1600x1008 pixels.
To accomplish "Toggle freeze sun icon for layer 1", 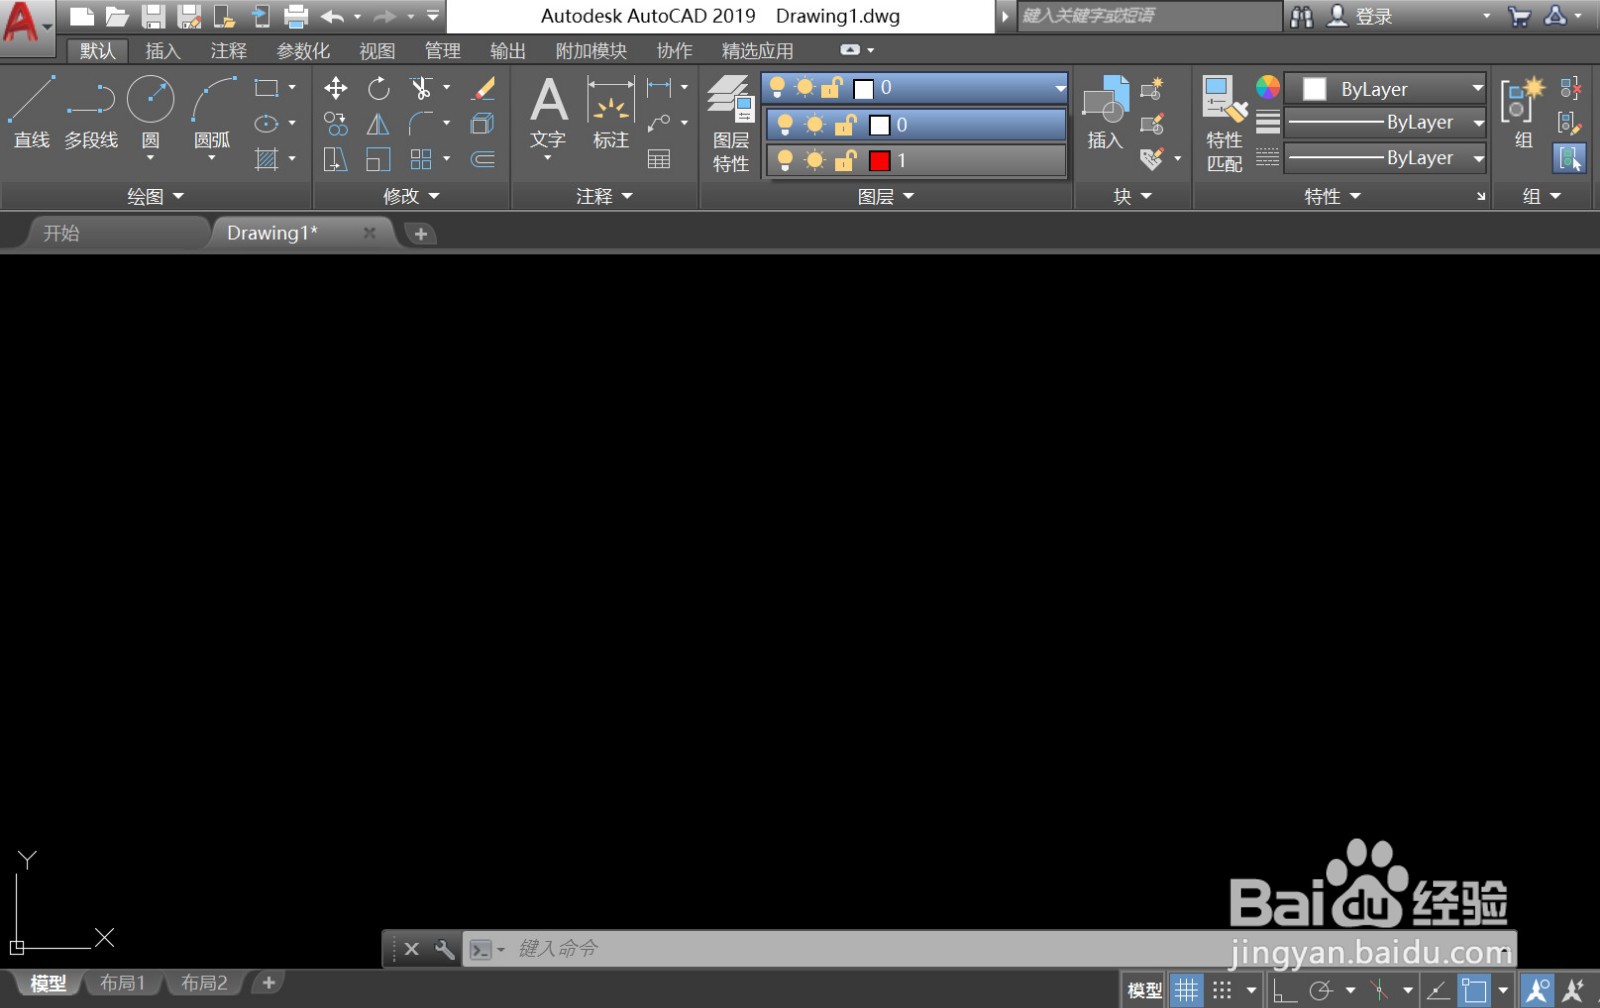I will [815, 160].
